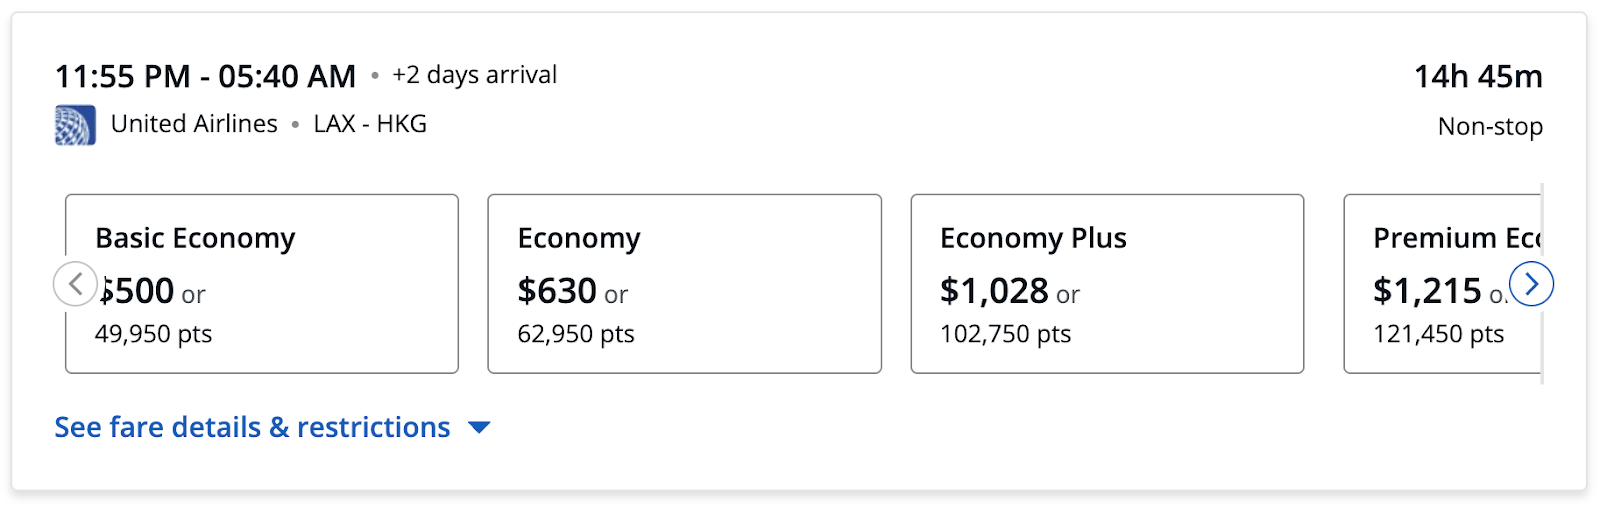Click the $500 Basic Economy price
Screen dimensions: 1600x515
point(138,291)
